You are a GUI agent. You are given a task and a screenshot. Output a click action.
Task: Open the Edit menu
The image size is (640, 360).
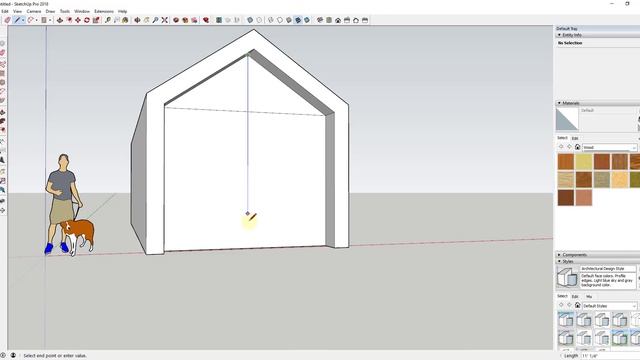pos(5,11)
